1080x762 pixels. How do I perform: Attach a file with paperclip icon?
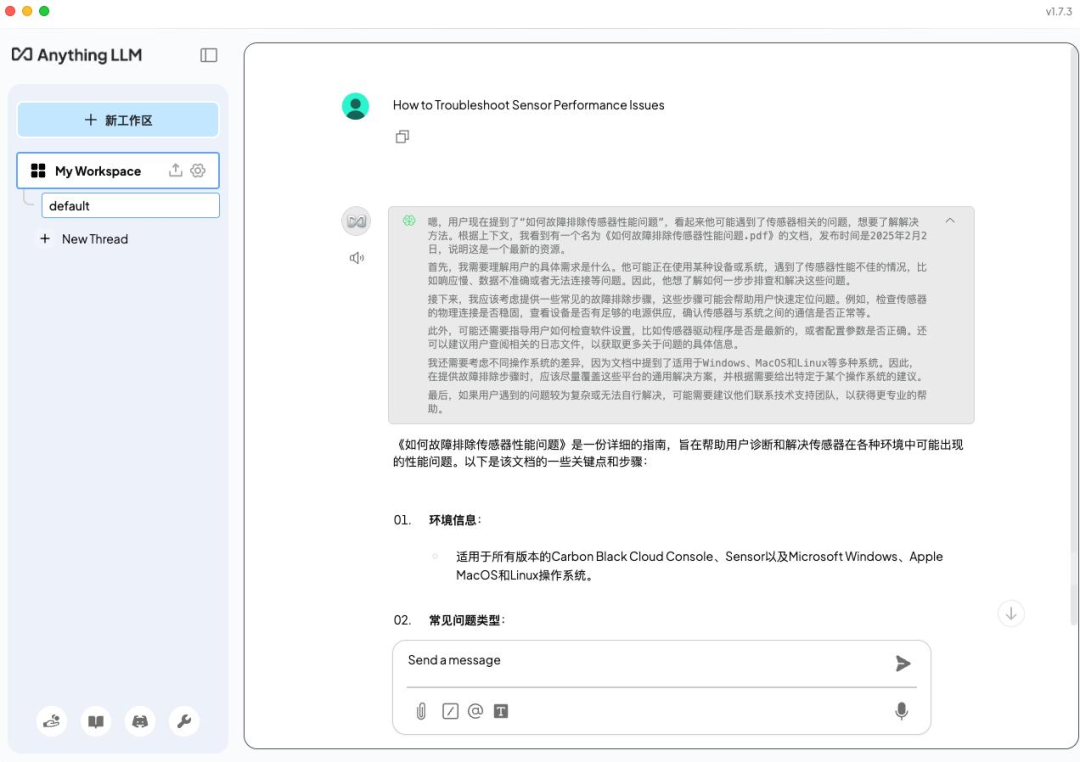(x=421, y=711)
